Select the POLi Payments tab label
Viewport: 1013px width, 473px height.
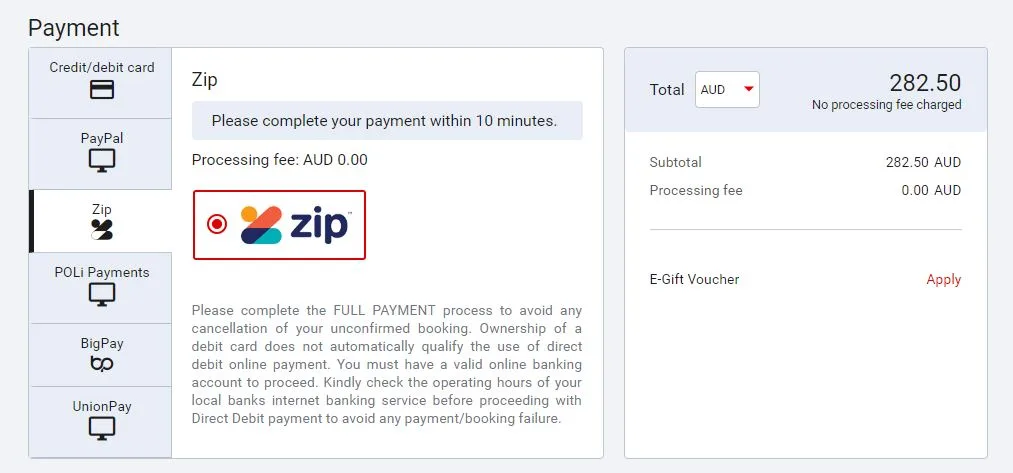[x=102, y=272]
